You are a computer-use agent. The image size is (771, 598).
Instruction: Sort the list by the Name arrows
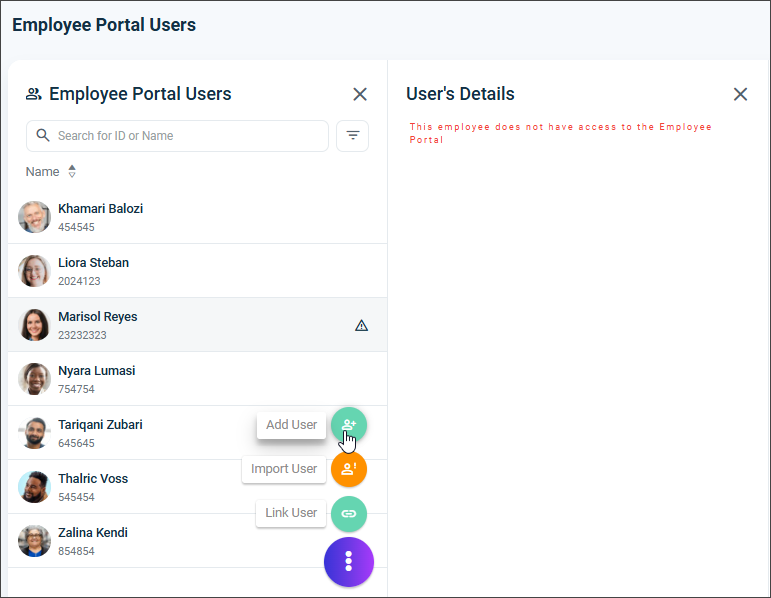[x=72, y=172]
